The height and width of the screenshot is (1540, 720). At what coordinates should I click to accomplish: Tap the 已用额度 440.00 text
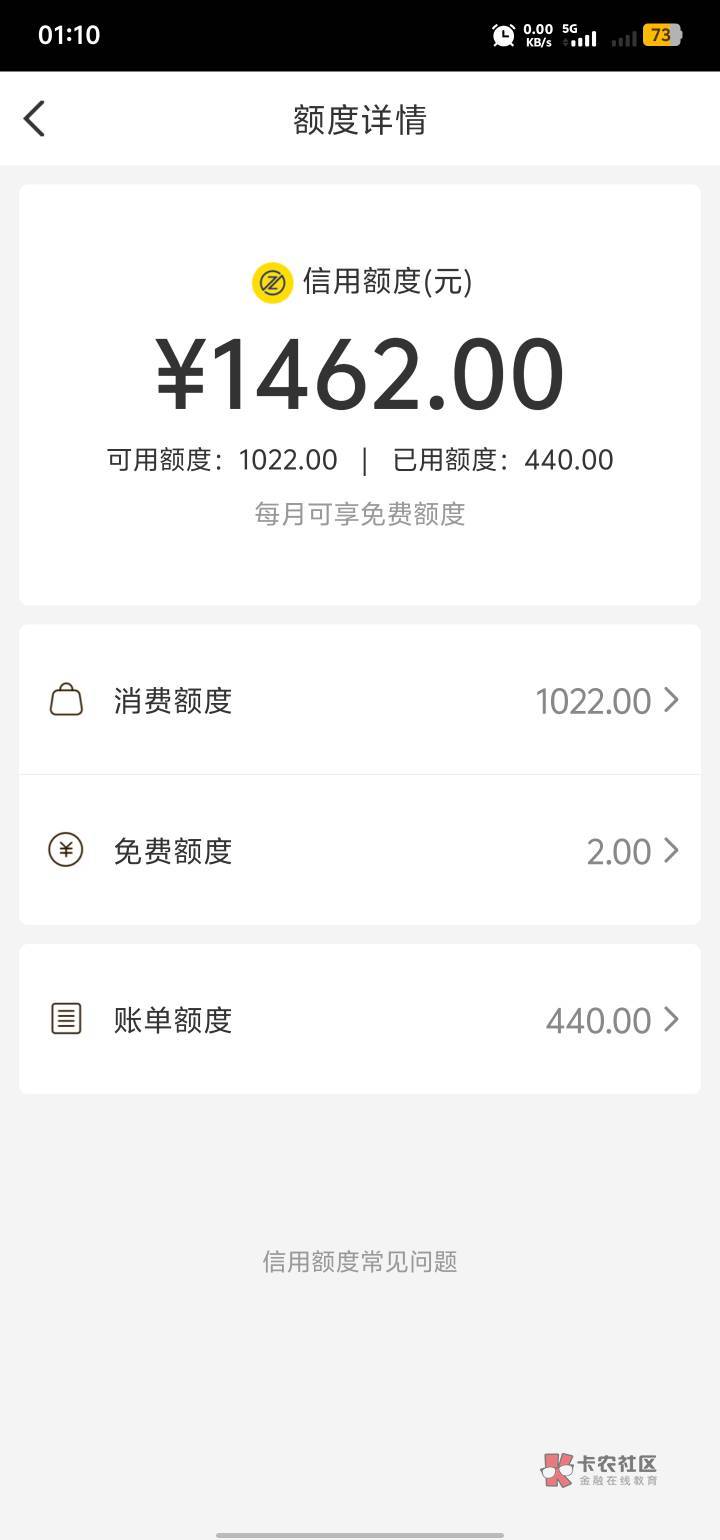click(503, 460)
